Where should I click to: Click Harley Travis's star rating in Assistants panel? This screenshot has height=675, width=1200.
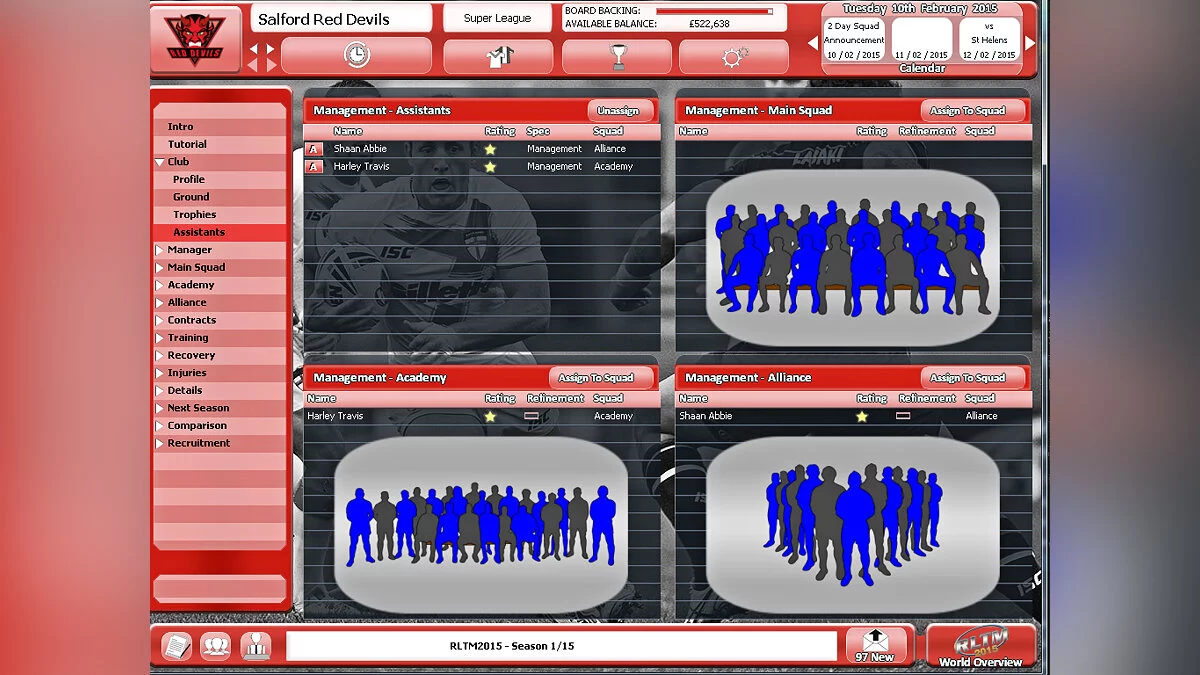click(x=490, y=167)
